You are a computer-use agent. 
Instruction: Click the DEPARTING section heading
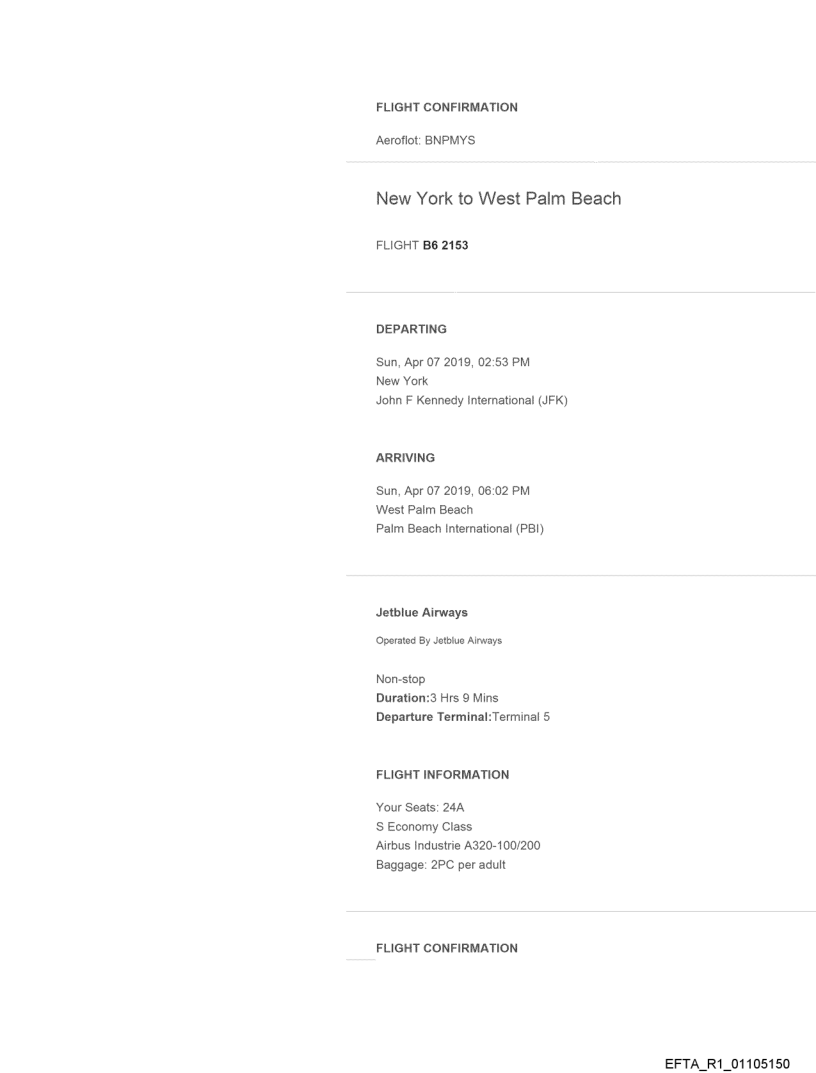pos(411,328)
